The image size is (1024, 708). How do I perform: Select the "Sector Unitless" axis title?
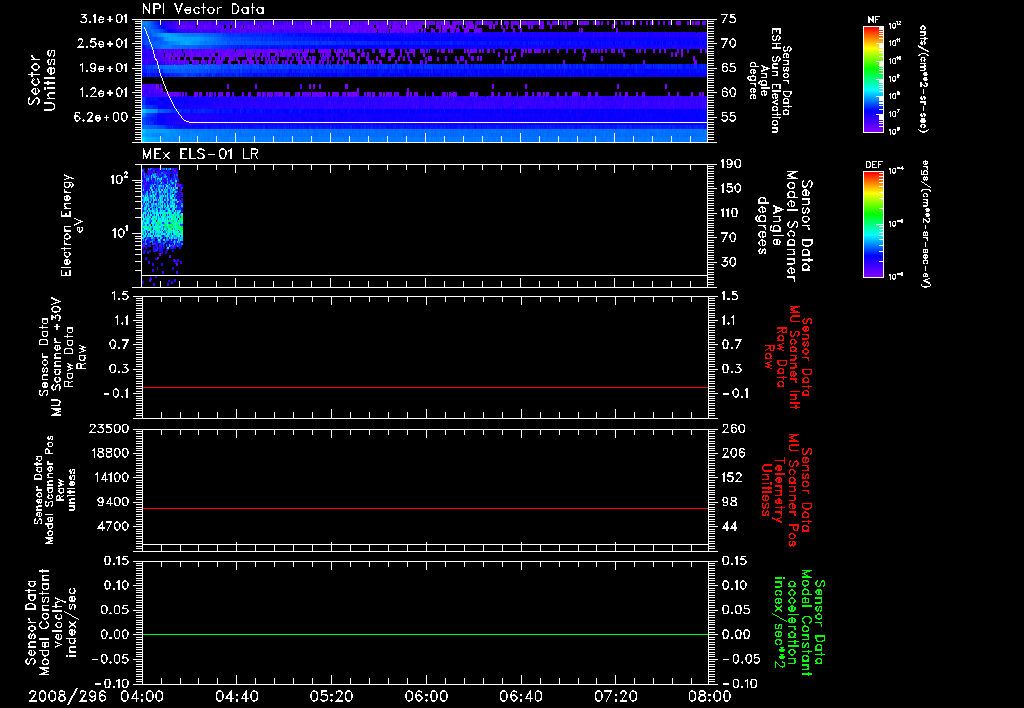pyautogui.click(x=42, y=80)
